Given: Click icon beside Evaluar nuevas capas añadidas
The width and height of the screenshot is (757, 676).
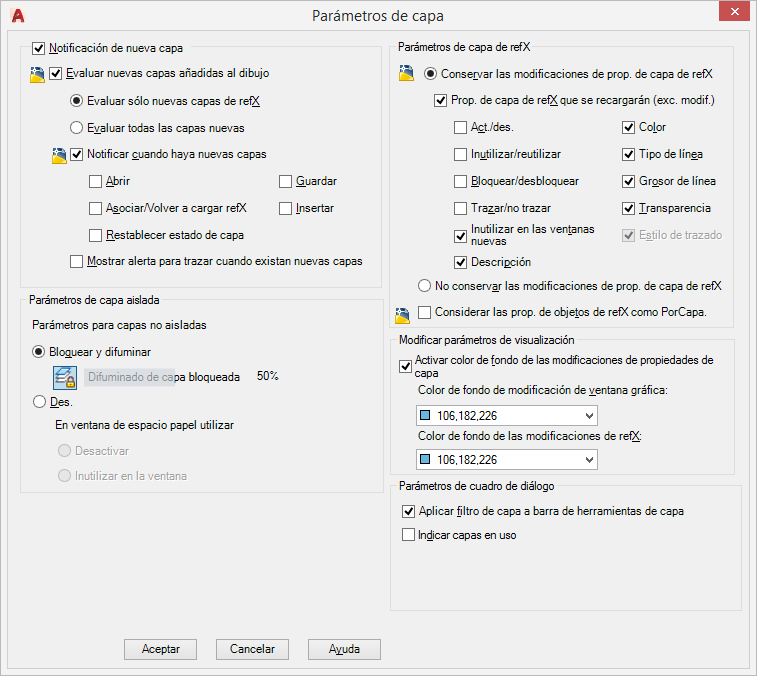Looking at the screenshot, I should [37, 74].
